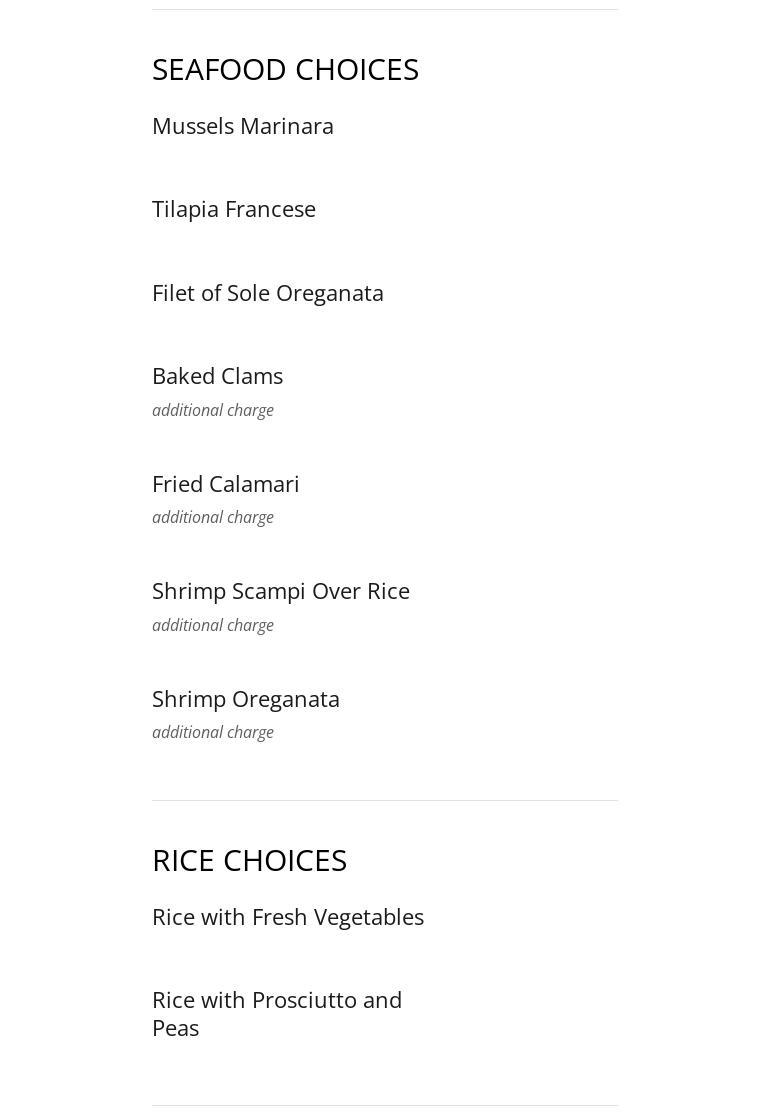Select the Mussels Marinara menu item

point(243,126)
